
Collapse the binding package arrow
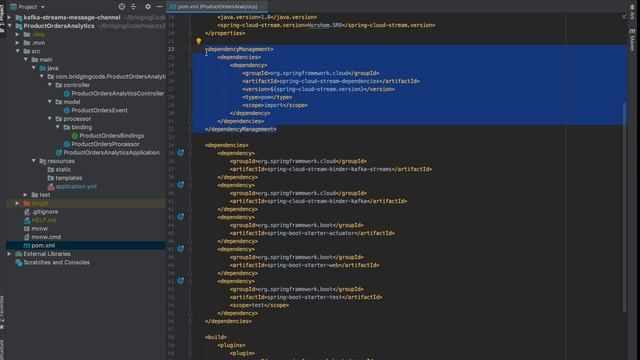point(58,127)
